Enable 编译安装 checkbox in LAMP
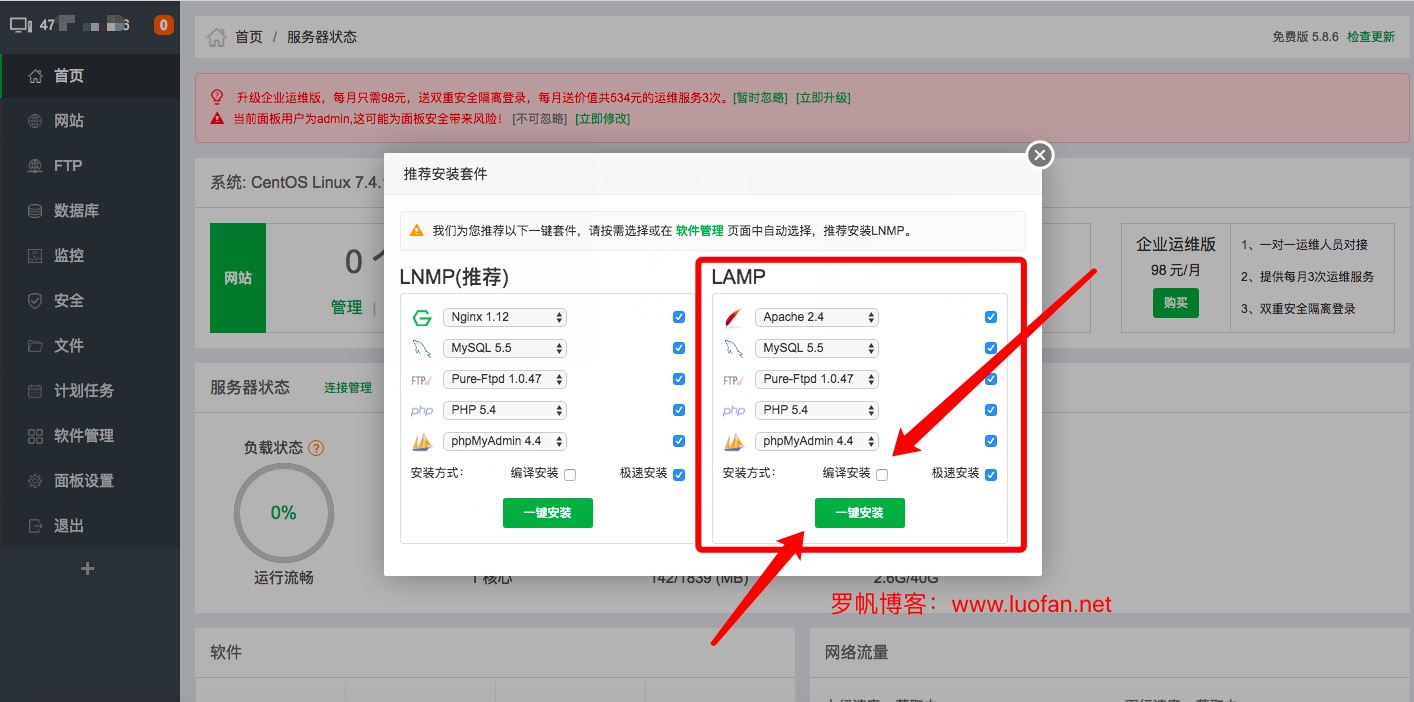Screen dimensions: 1414x702 point(882,475)
